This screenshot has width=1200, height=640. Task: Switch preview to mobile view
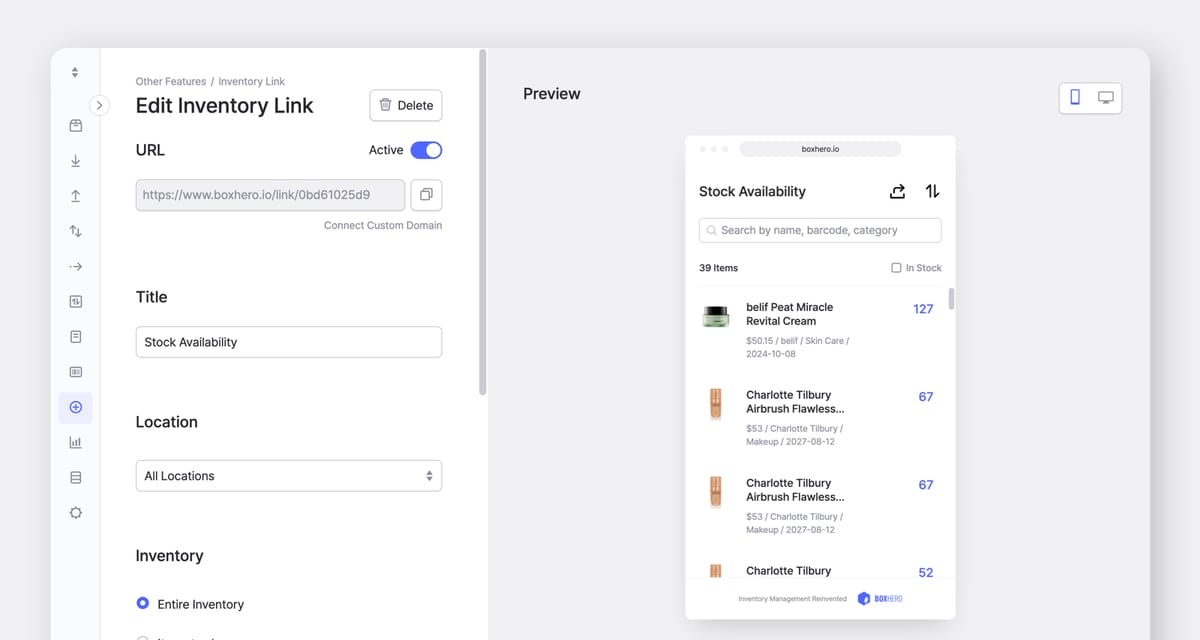click(1075, 97)
